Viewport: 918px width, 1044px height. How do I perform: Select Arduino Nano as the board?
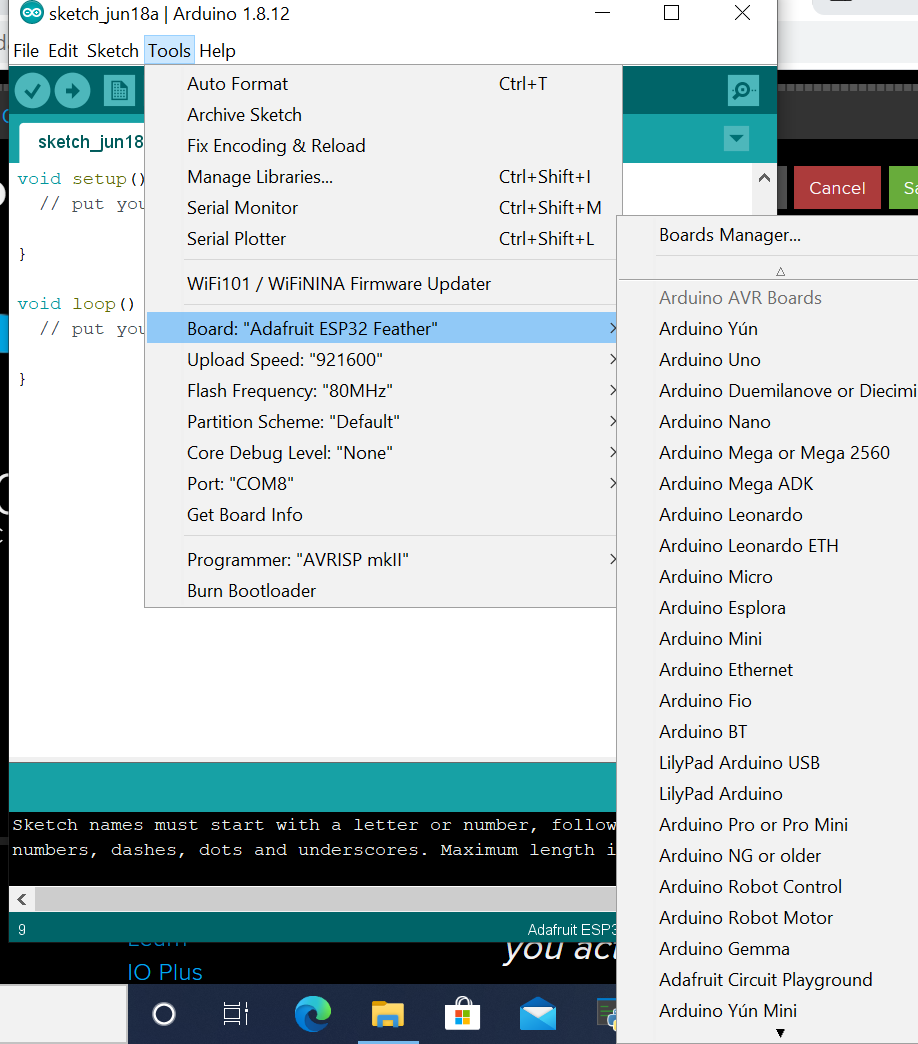714,421
